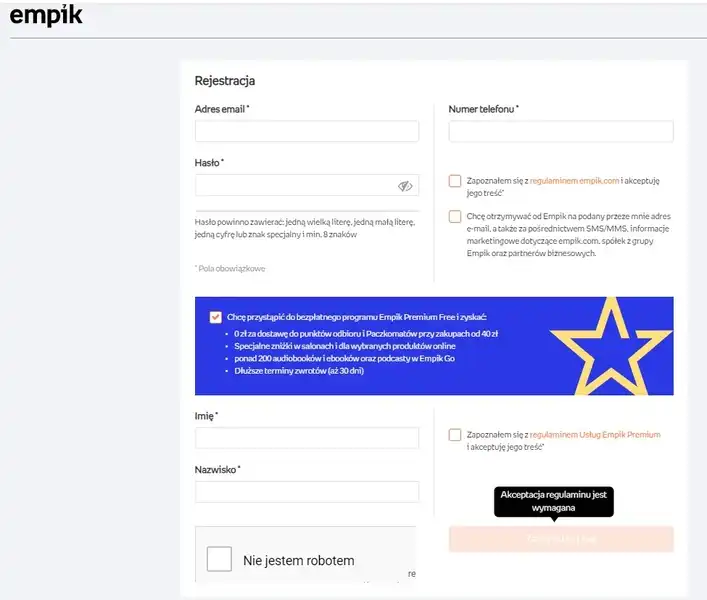The width and height of the screenshot is (707, 600).
Task: Focus the Numer telefonu field
Action: point(561,131)
